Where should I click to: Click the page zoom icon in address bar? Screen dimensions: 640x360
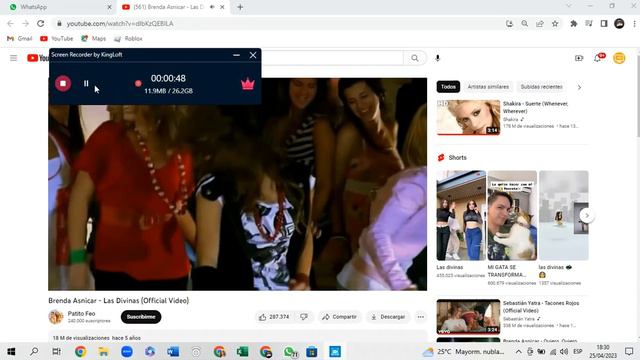click(x=524, y=24)
